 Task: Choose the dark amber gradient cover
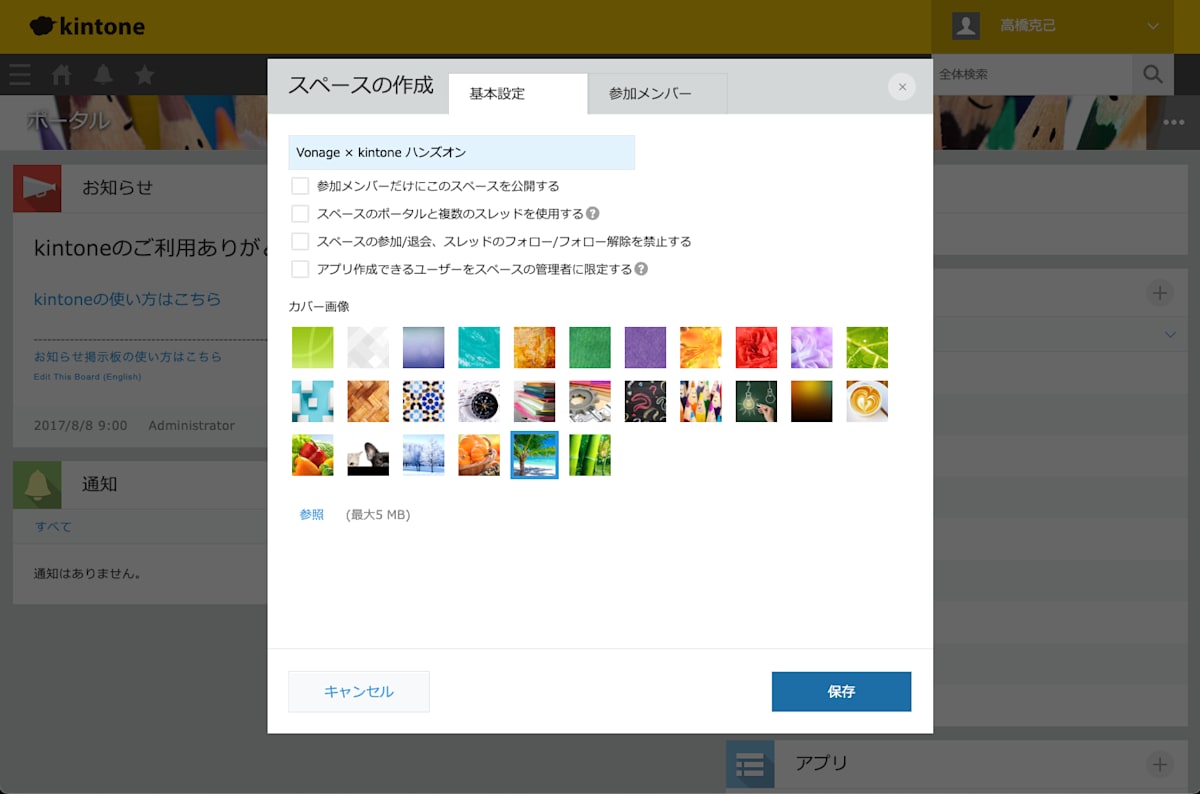tap(812, 401)
